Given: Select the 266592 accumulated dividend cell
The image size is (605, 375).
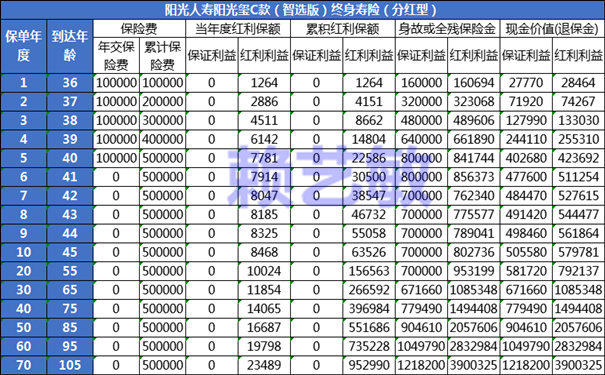Looking at the screenshot, I should pyautogui.click(x=369, y=290).
